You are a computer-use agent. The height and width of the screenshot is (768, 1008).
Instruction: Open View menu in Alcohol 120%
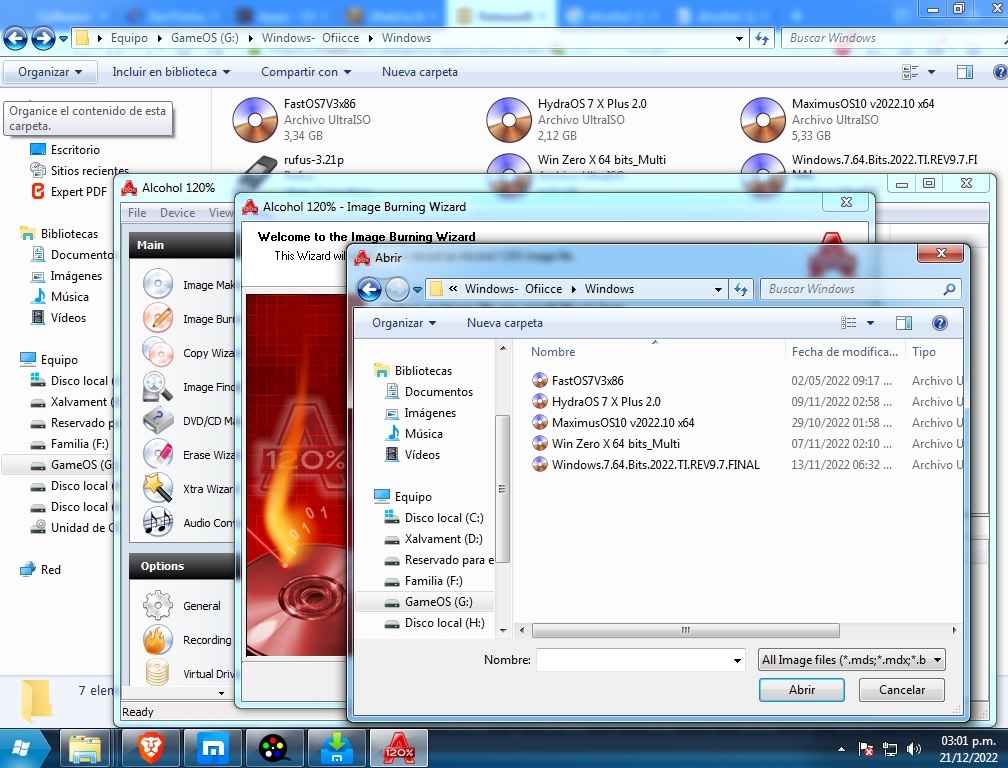point(220,213)
